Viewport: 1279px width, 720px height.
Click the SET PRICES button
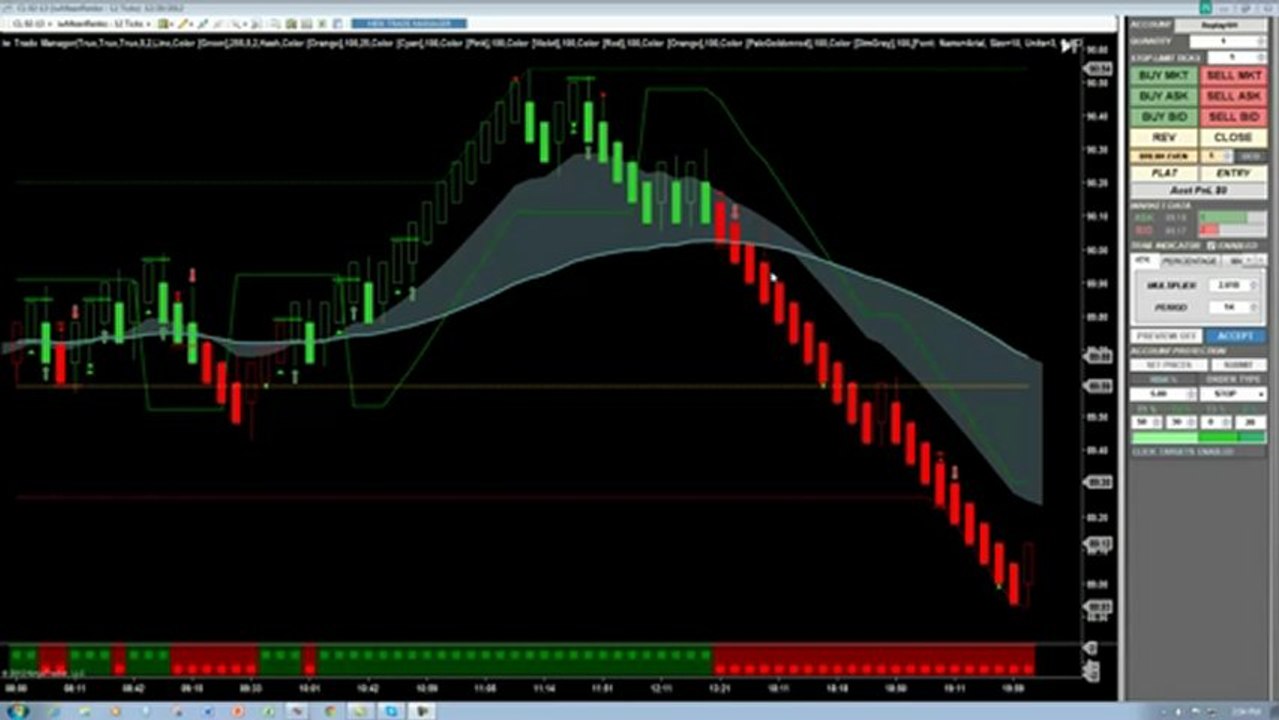[1169, 365]
